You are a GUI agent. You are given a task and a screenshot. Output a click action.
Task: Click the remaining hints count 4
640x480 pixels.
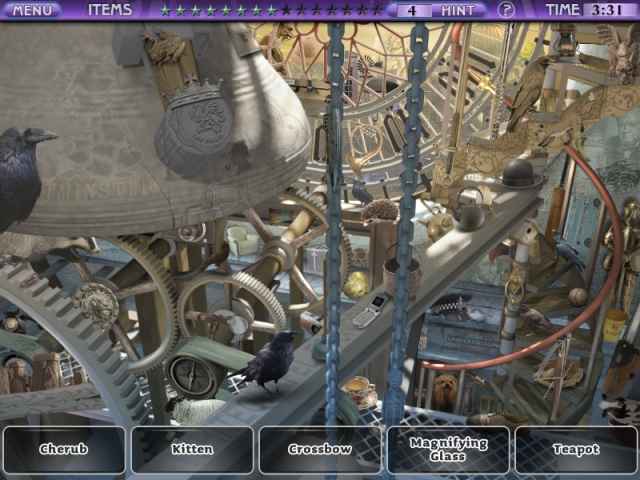411,11
